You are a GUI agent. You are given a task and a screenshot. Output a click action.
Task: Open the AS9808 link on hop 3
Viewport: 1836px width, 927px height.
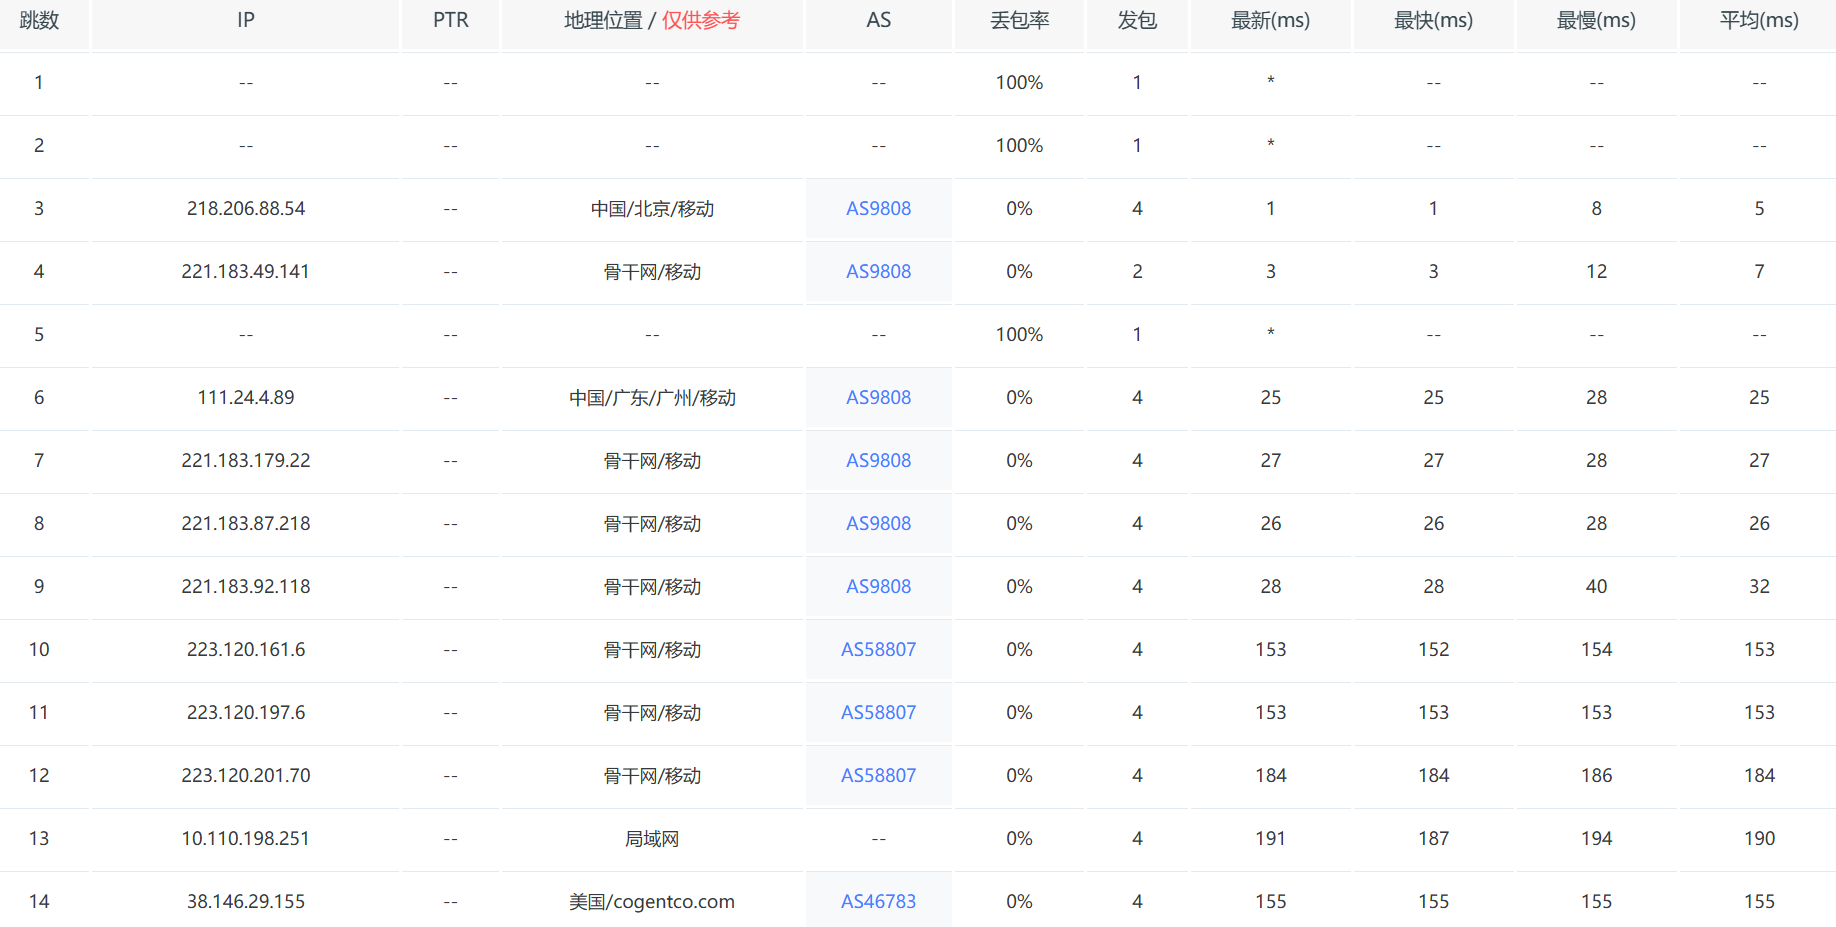[878, 208]
